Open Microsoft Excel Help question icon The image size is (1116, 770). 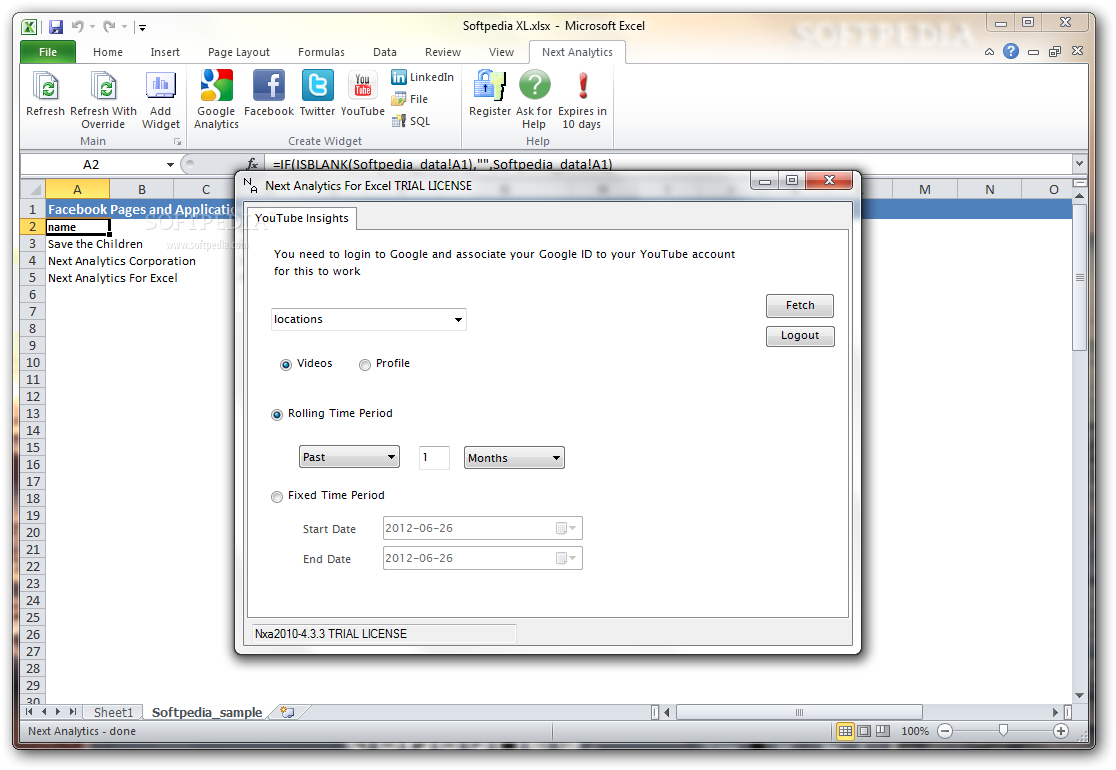(1011, 51)
